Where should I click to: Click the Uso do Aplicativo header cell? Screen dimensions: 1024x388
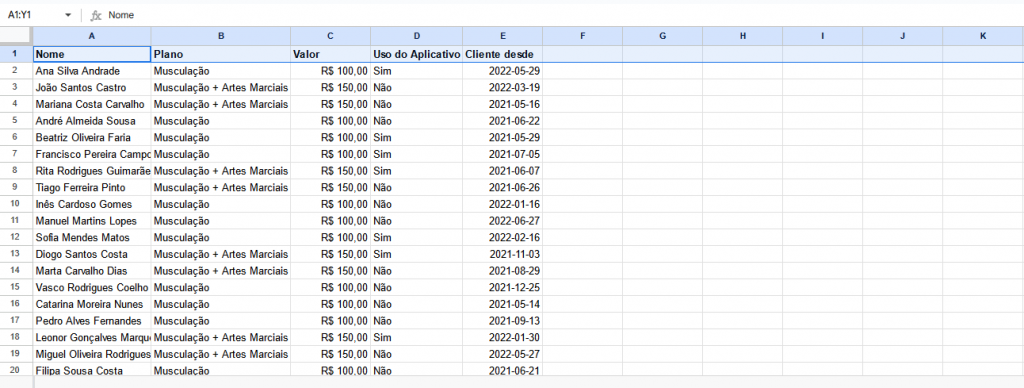coord(417,54)
